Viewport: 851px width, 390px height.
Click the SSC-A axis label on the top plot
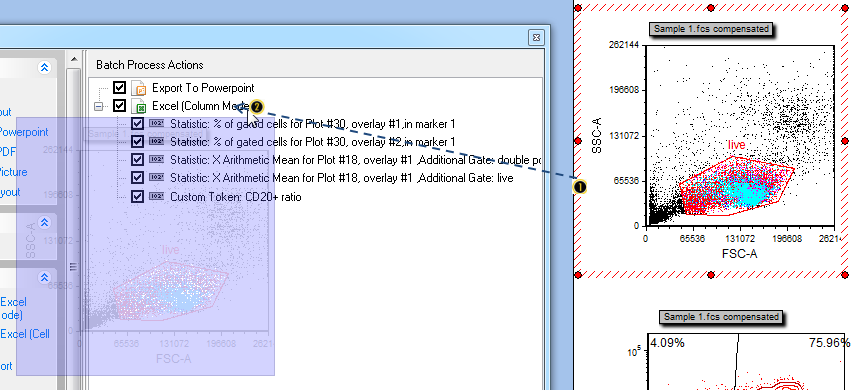(x=597, y=135)
